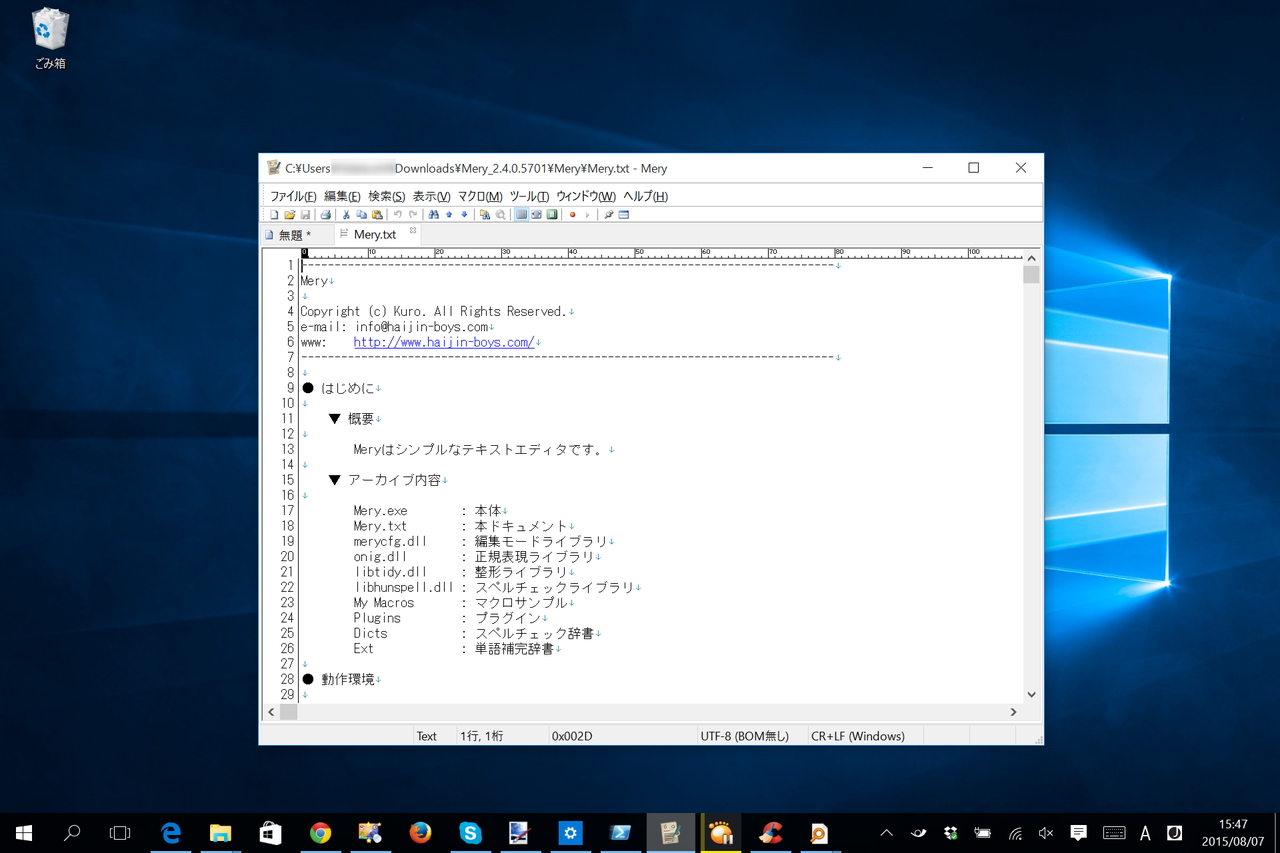Click the Undo arrow icon

(397, 215)
